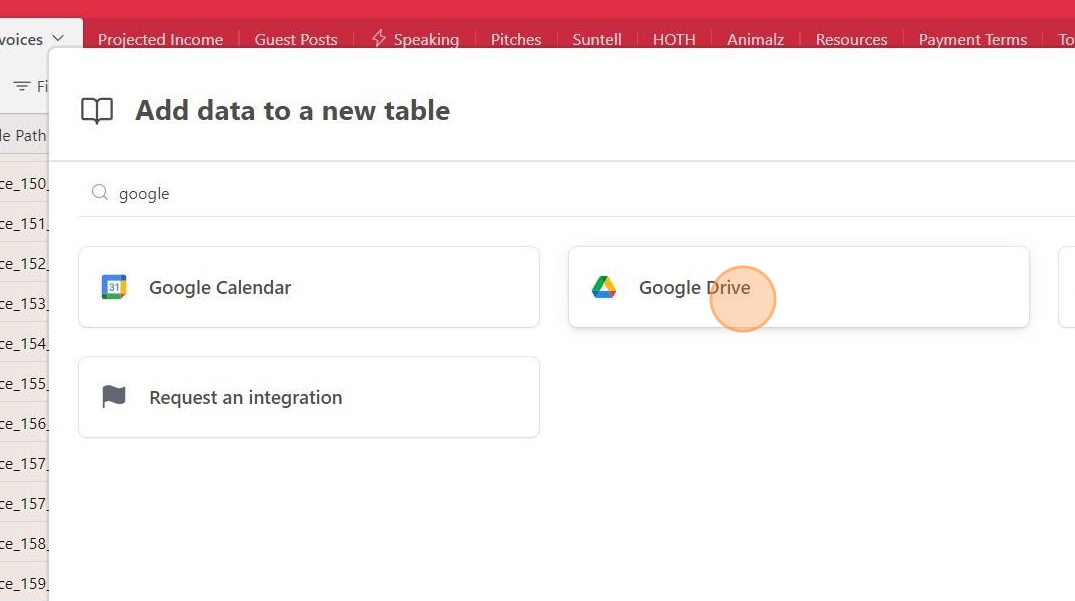The height and width of the screenshot is (601, 1075).
Task: Open the Google Drive integration card
Action: [799, 287]
